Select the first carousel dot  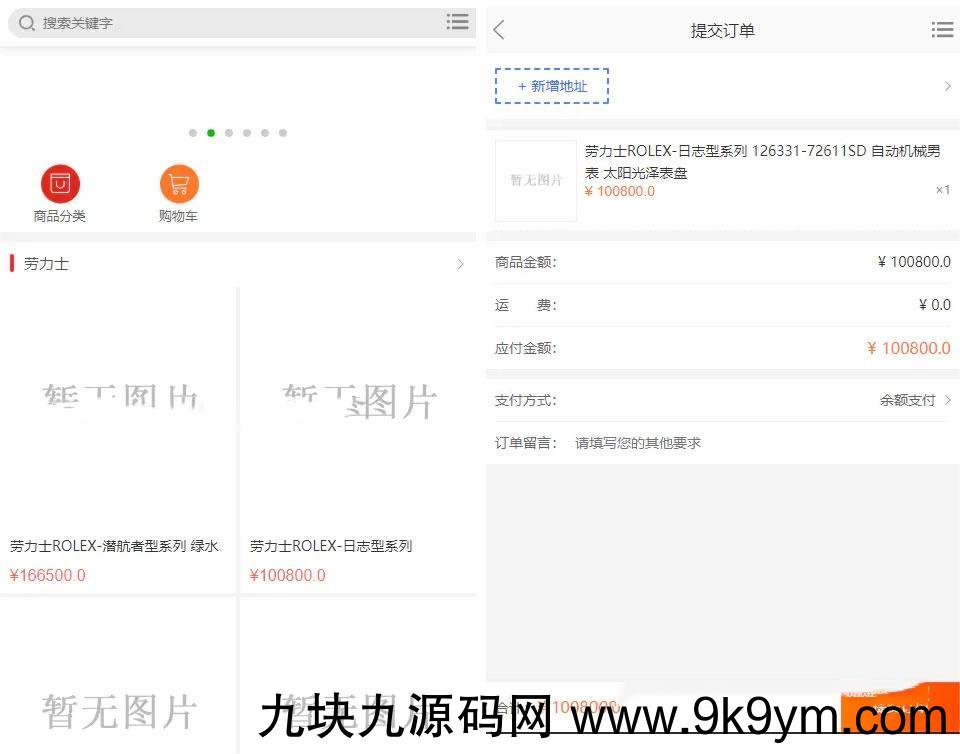point(193,133)
